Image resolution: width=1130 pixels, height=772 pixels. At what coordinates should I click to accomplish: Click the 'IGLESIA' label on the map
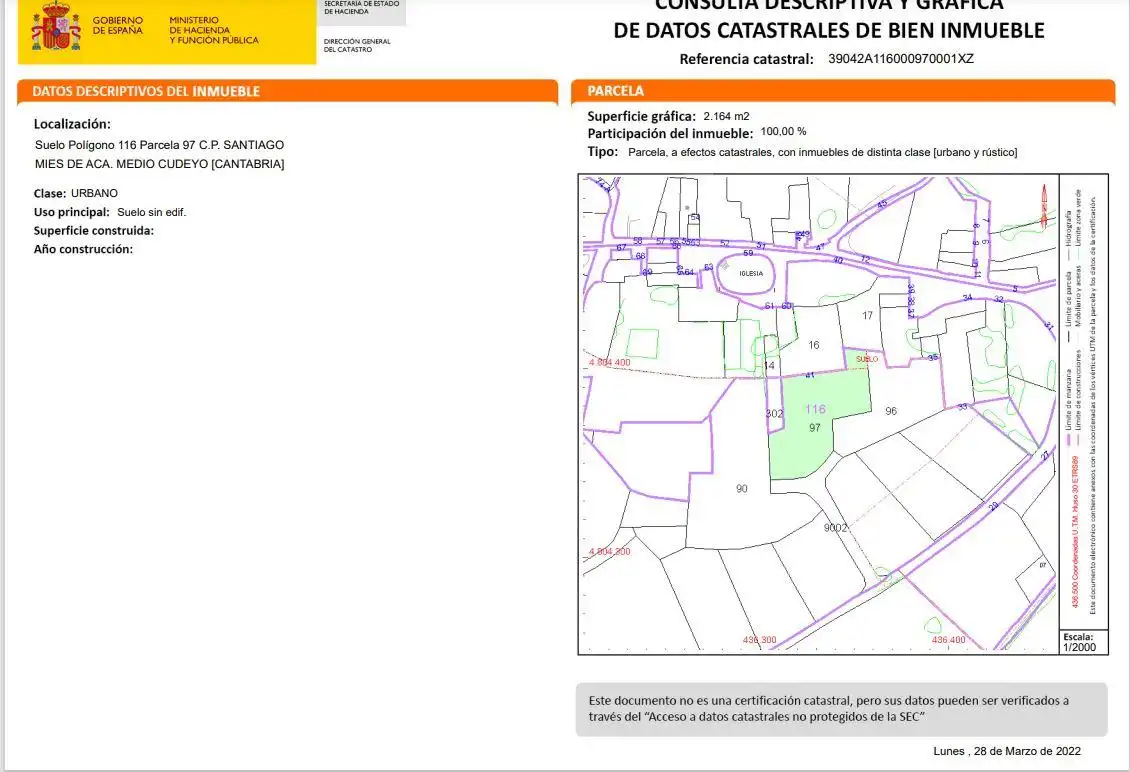coord(751,274)
